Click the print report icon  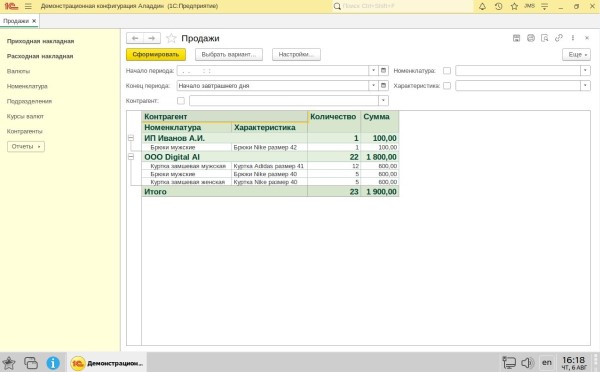point(530,38)
